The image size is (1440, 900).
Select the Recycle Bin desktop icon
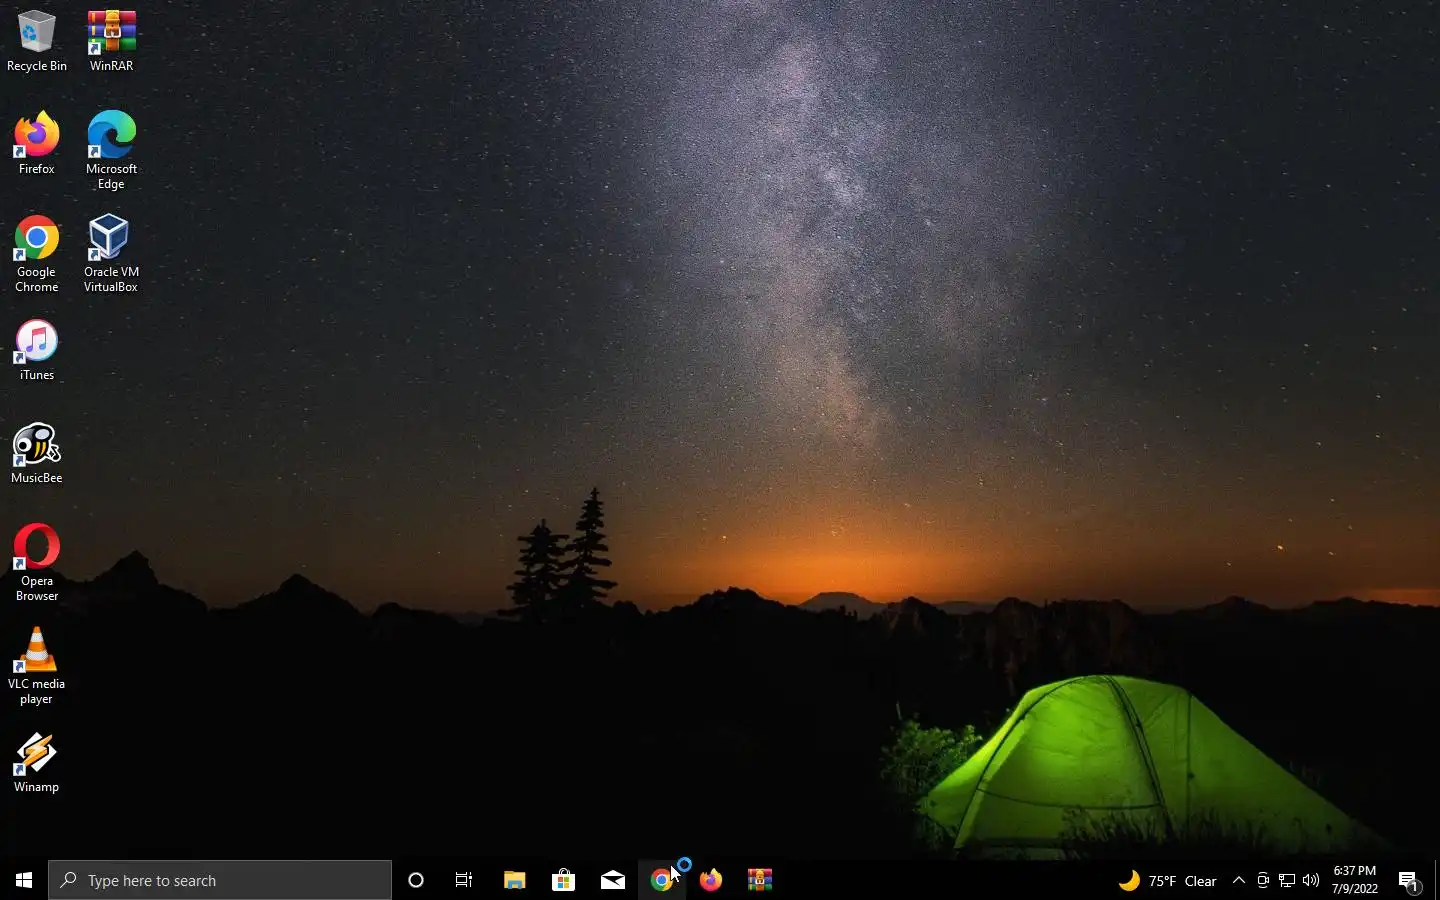37,42
